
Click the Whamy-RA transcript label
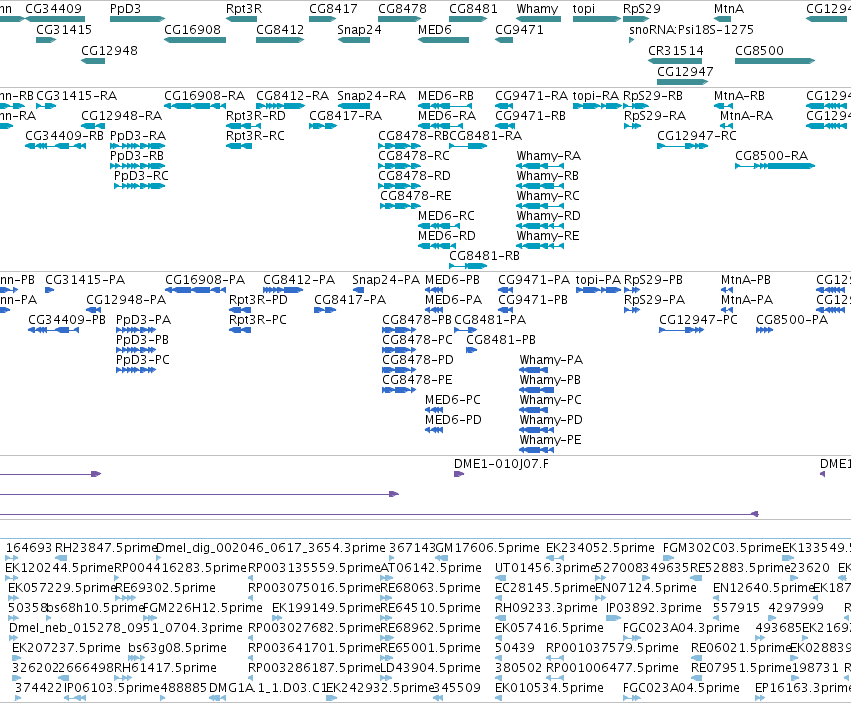pos(549,156)
